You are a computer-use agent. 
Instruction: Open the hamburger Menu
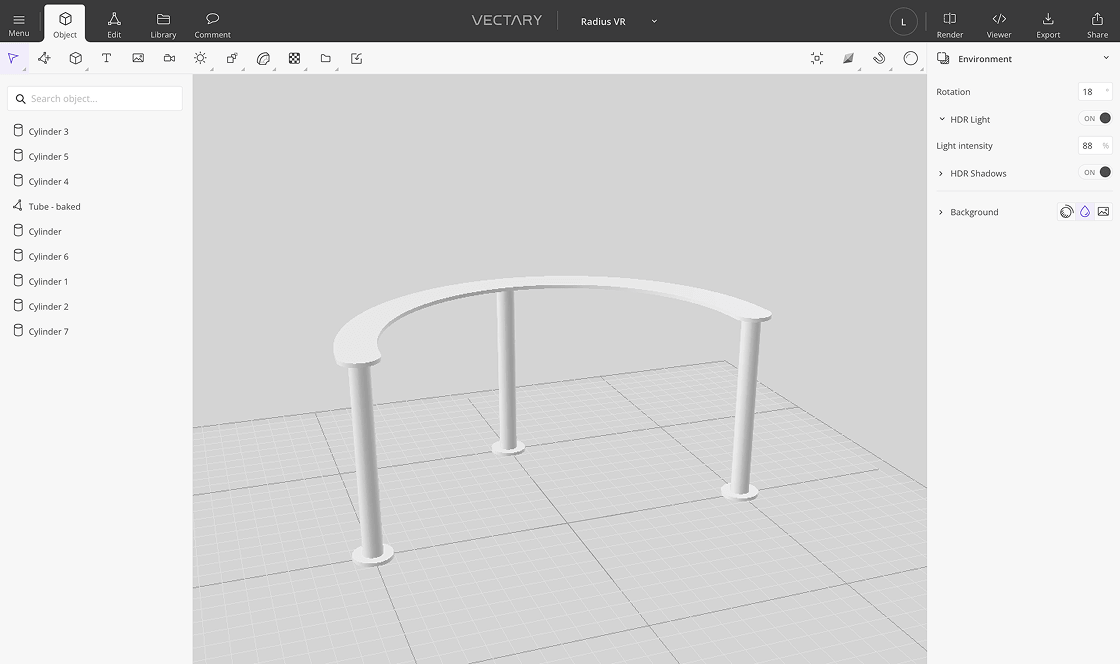tap(19, 24)
